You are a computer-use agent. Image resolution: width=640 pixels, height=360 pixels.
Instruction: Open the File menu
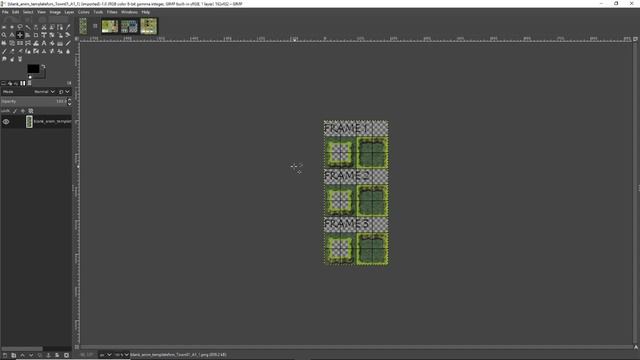point(5,12)
